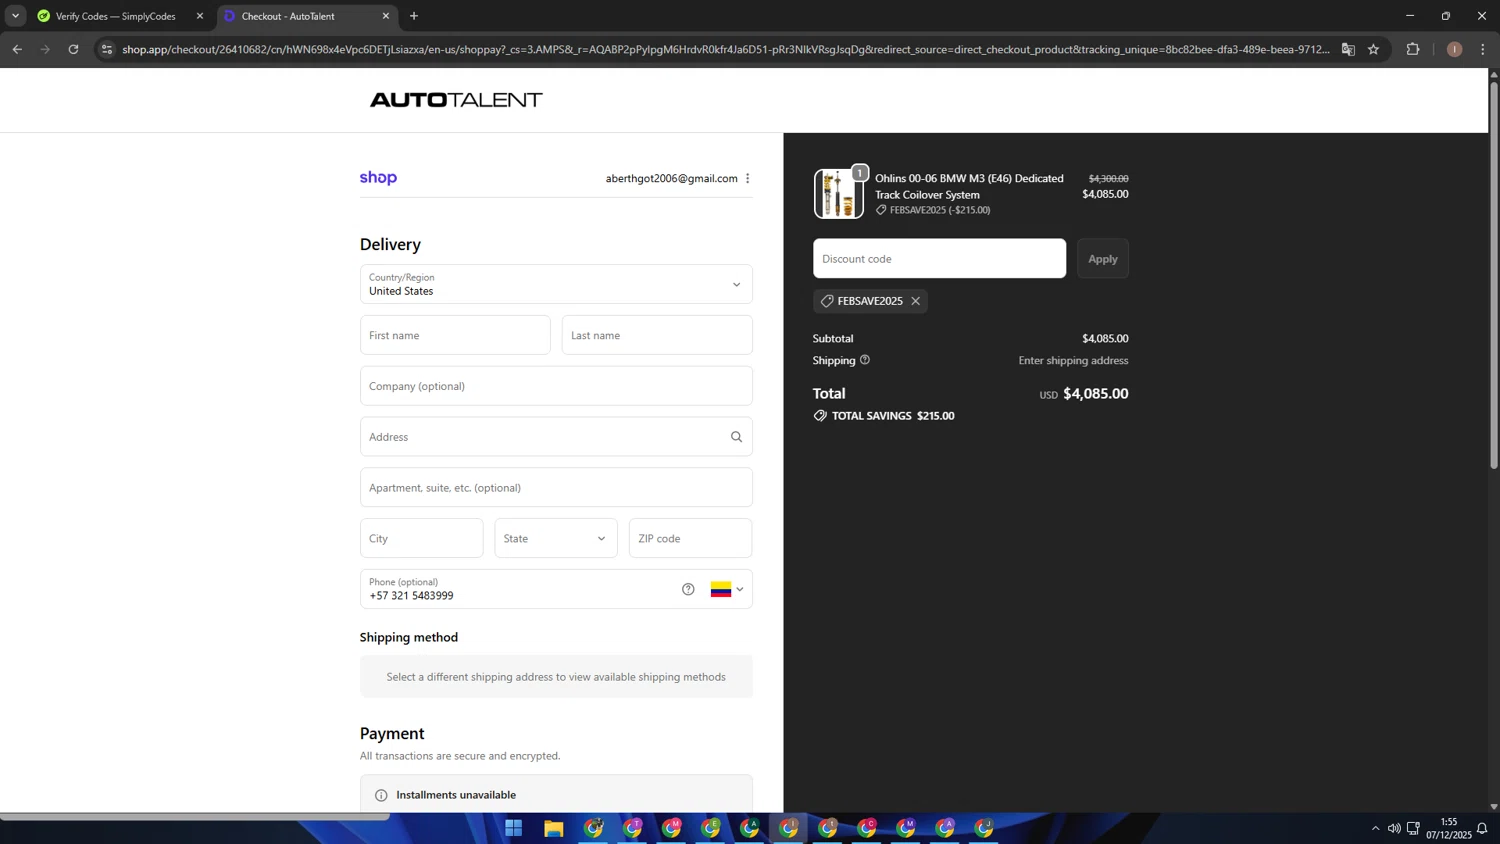Click the browser address bar URL
Screen dimensions: 1500x844
coord(725,49)
